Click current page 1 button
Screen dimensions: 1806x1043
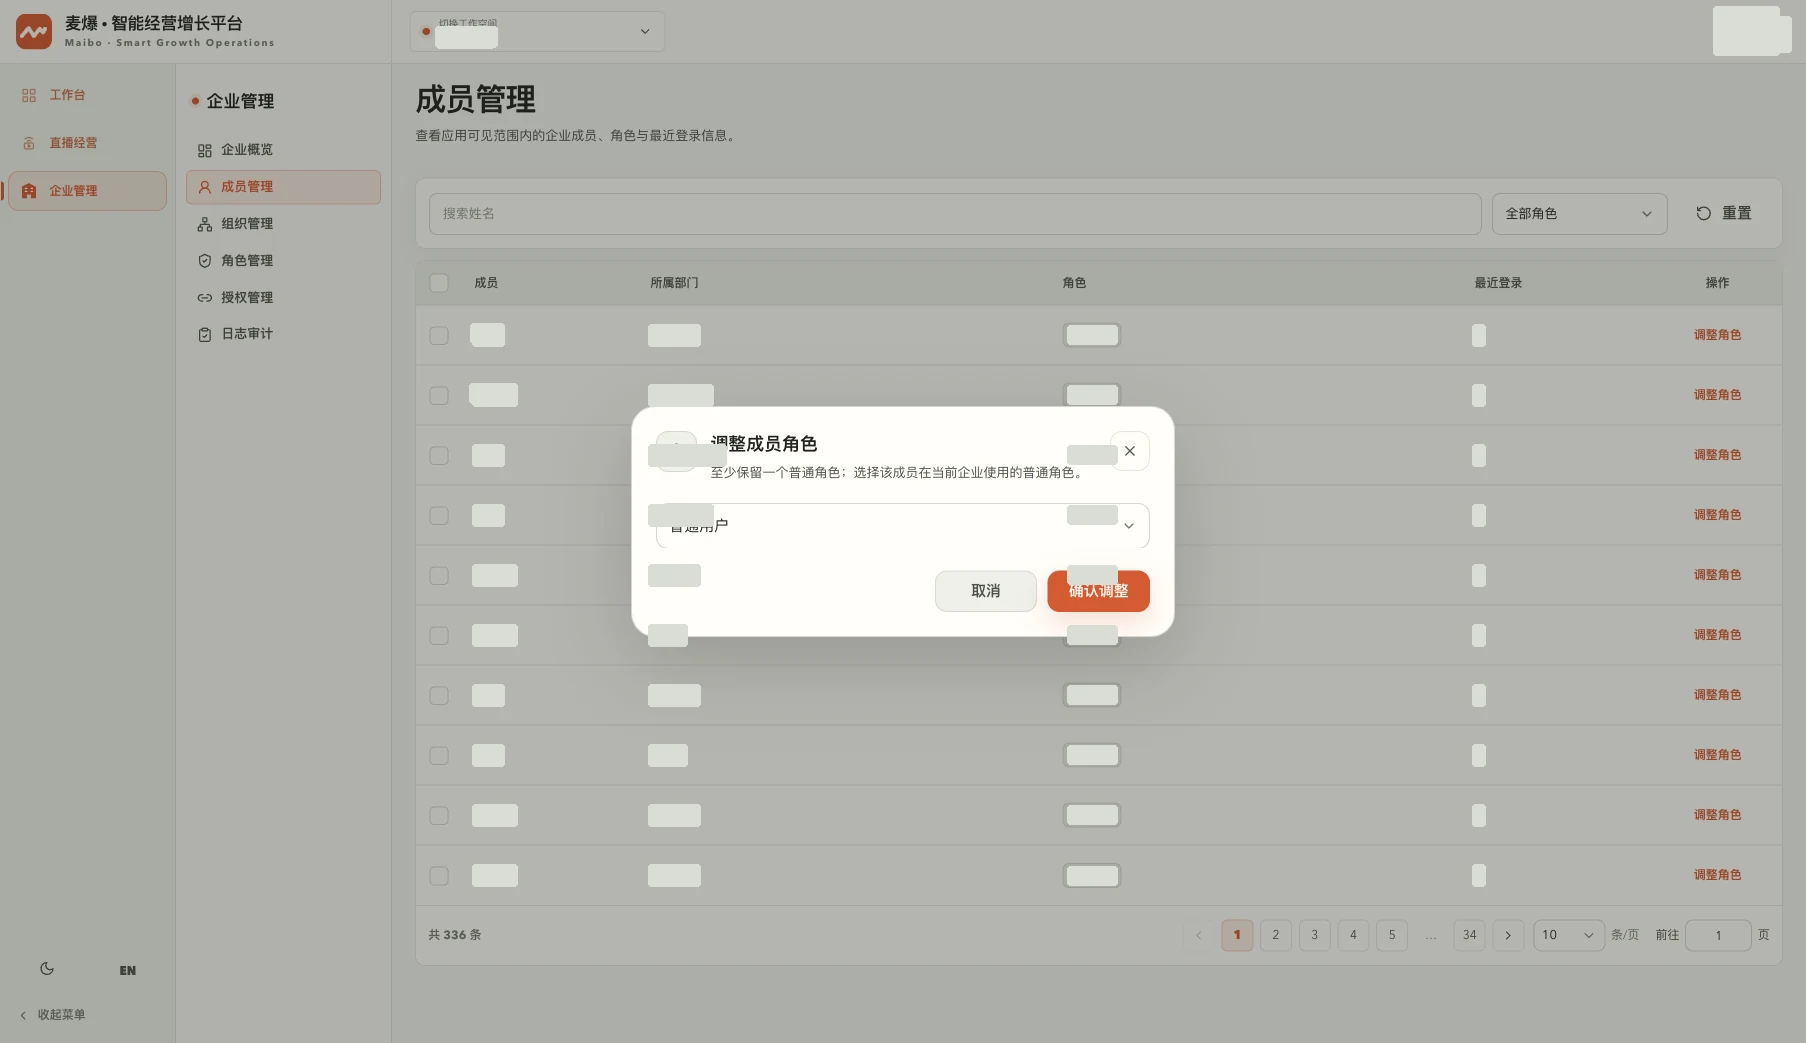pyautogui.click(x=1237, y=935)
